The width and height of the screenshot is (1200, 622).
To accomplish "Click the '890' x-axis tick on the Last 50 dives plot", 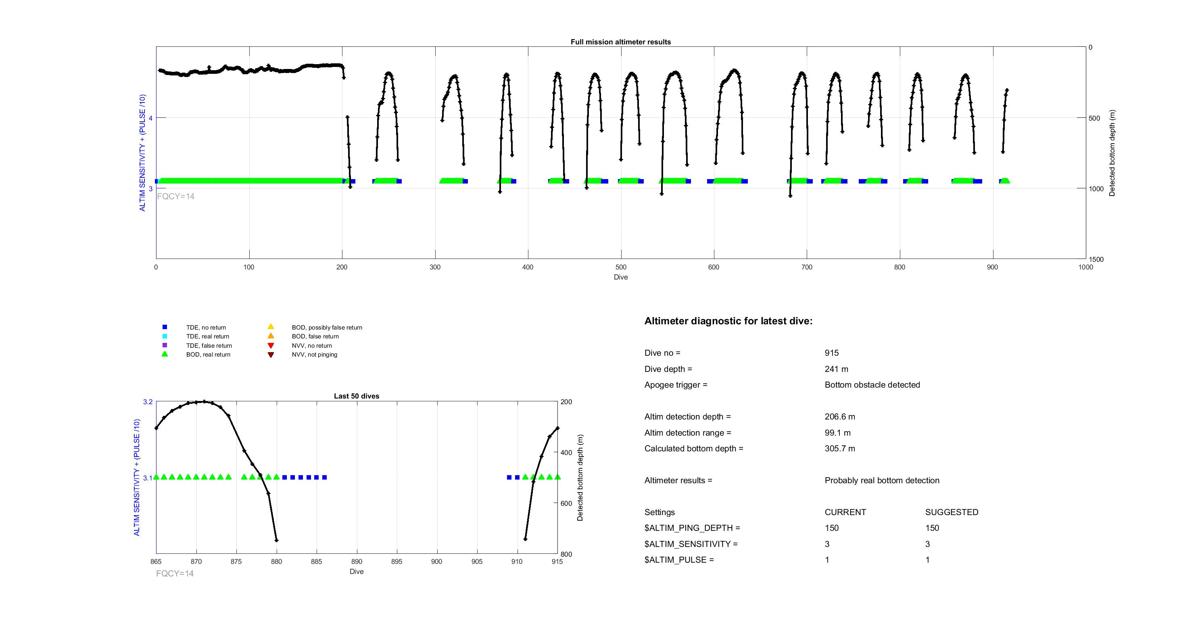I will click(356, 563).
